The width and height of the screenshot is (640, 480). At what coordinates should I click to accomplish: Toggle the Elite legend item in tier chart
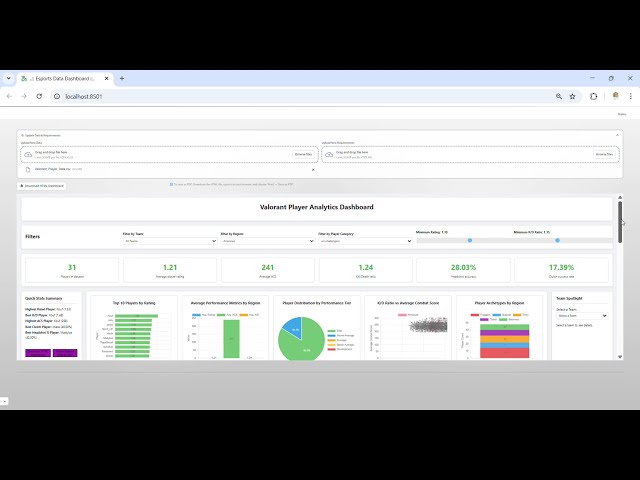click(x=335, y=331)
